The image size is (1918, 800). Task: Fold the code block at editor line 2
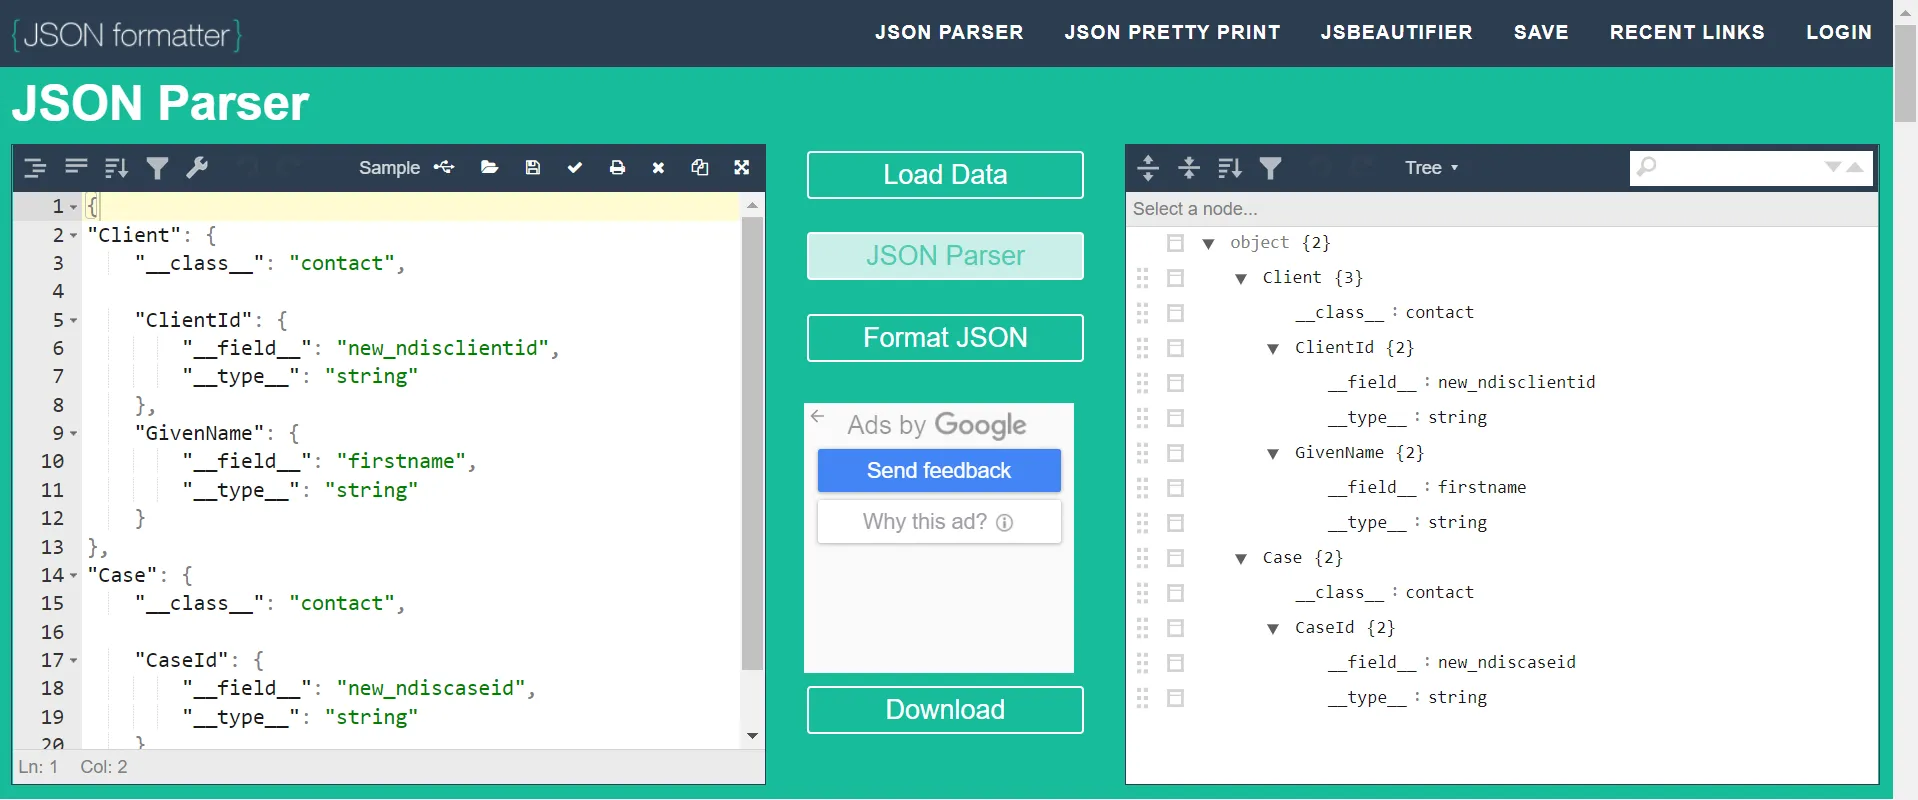pos(74,236)
